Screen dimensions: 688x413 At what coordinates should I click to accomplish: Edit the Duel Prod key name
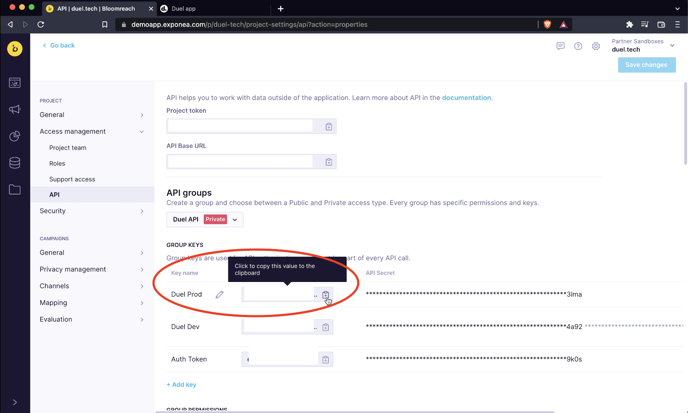click(219, 294)
